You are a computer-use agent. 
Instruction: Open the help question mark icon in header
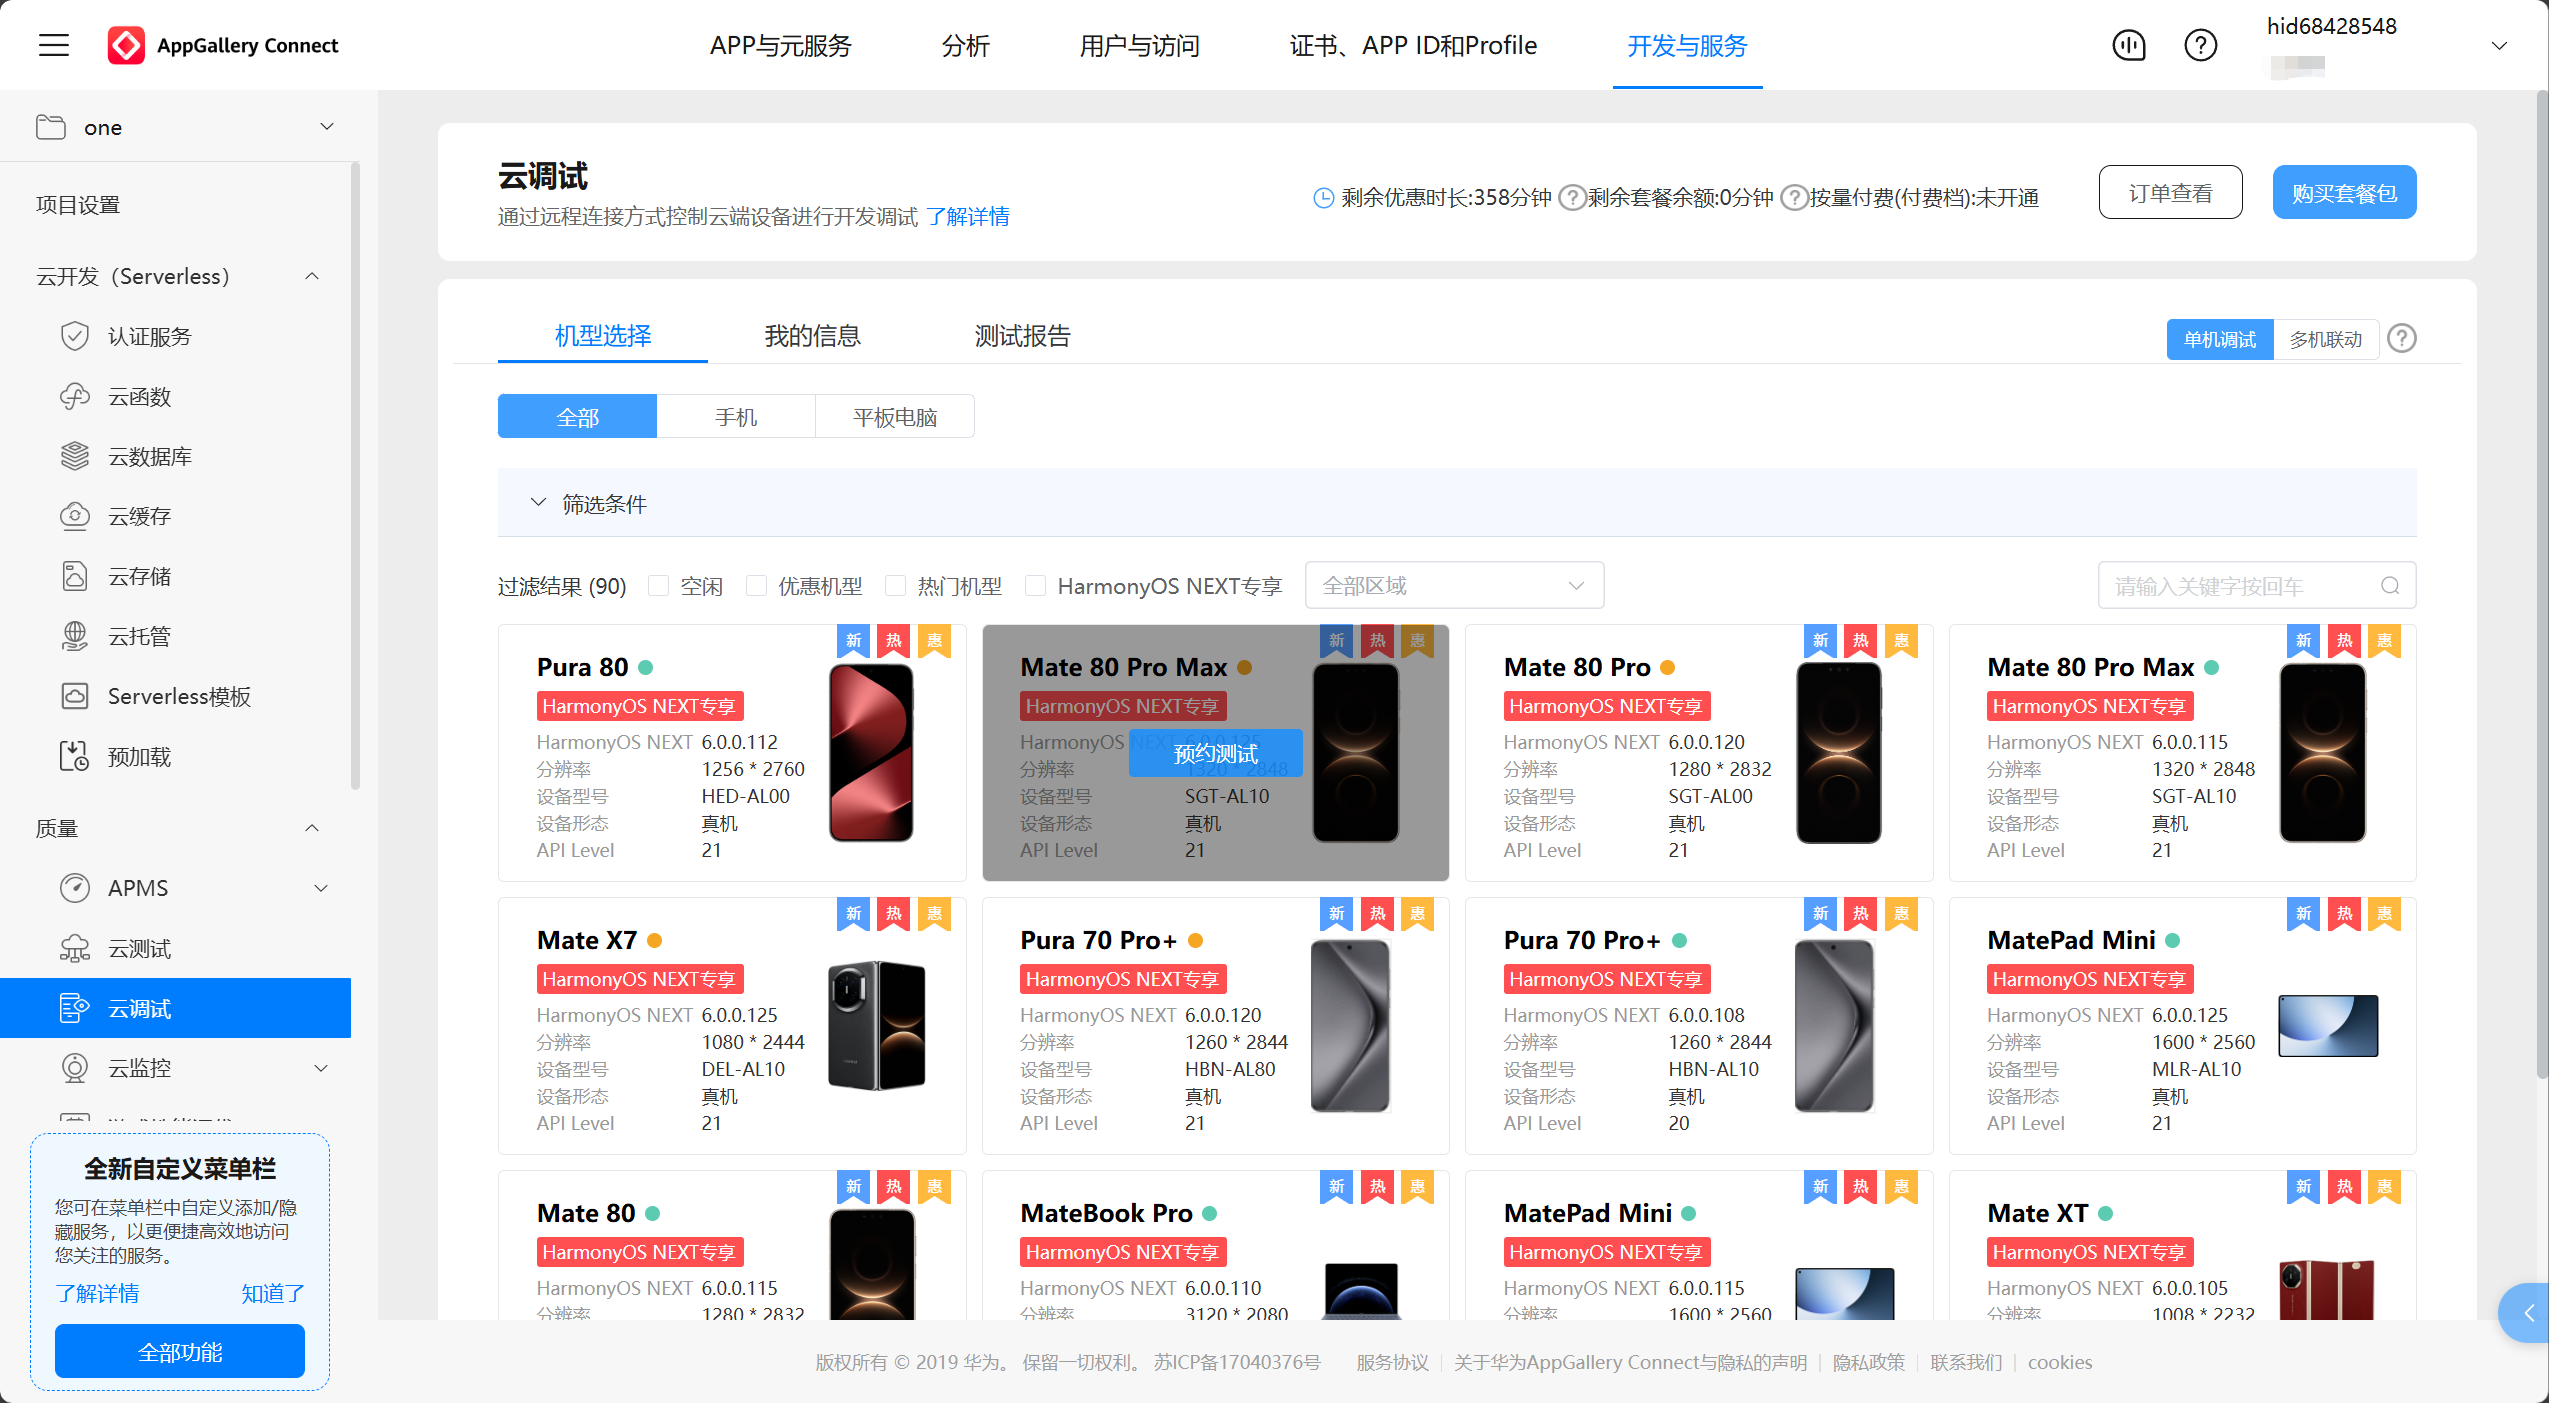point(2200,45)
